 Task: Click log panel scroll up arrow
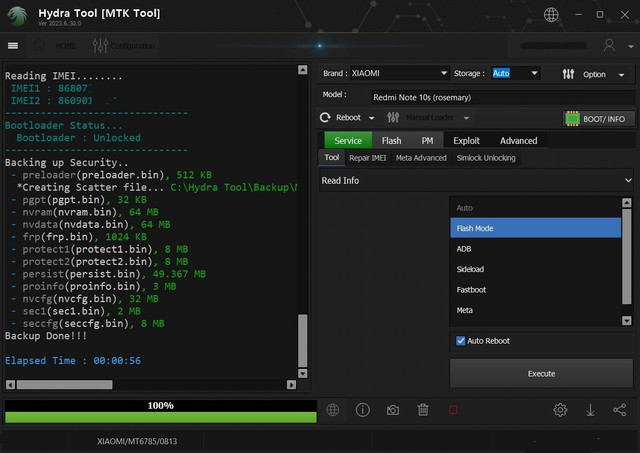point(302,70)
